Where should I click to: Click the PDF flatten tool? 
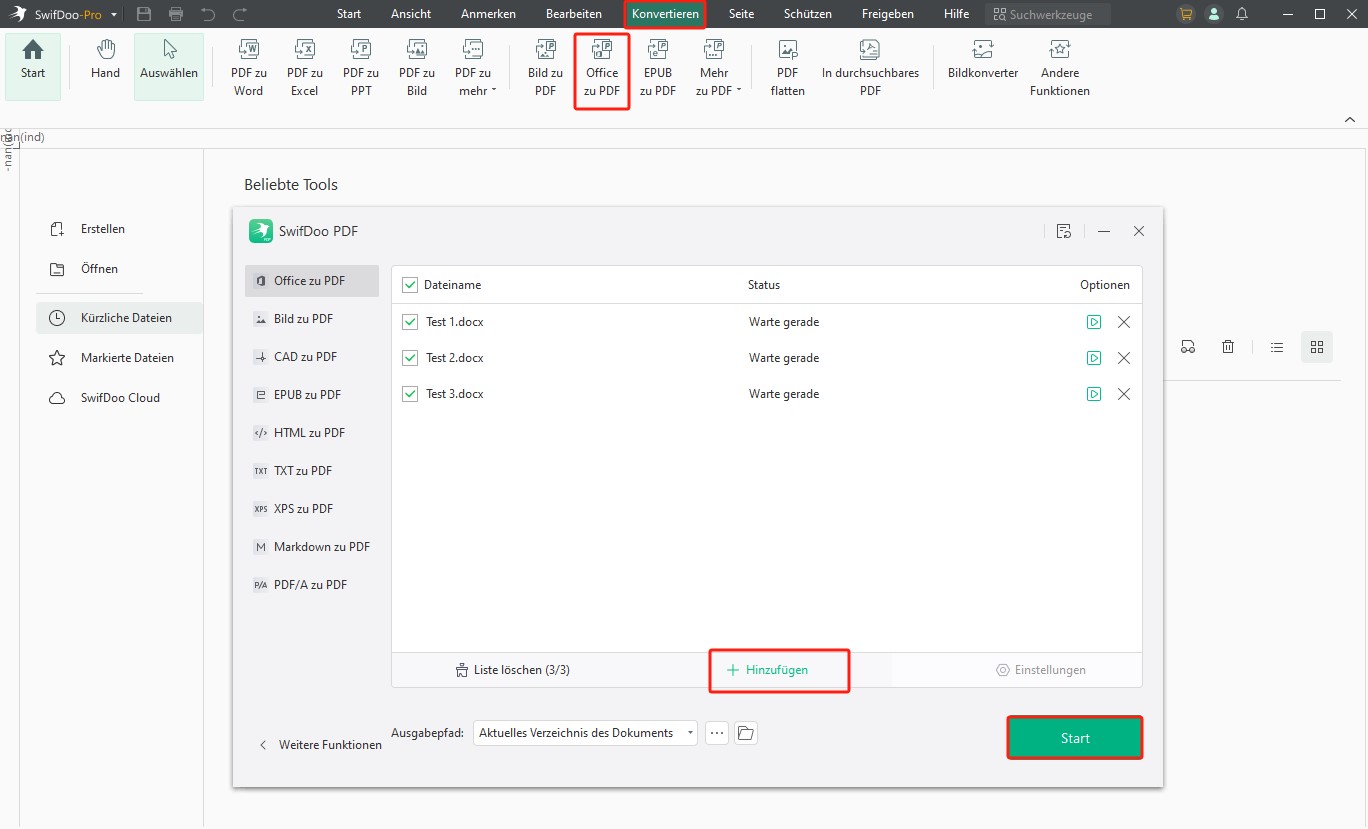tap(788, 68)
